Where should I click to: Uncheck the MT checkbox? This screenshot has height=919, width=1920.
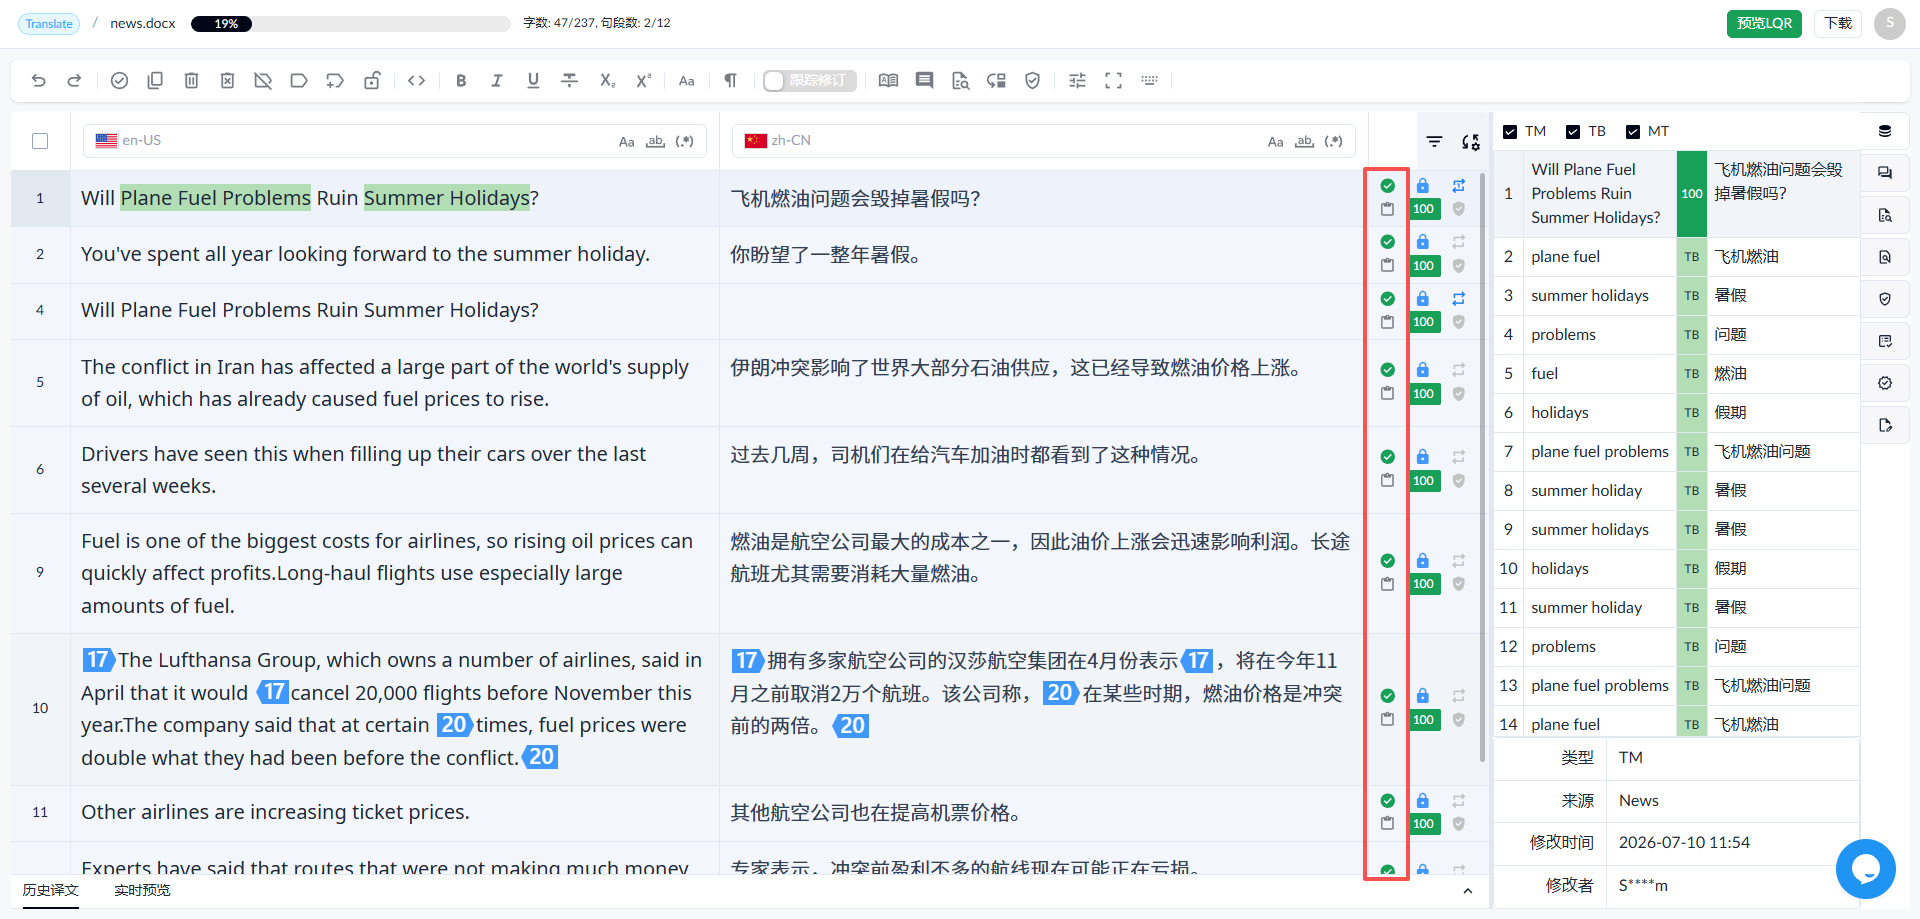[x=1633, y=132]
